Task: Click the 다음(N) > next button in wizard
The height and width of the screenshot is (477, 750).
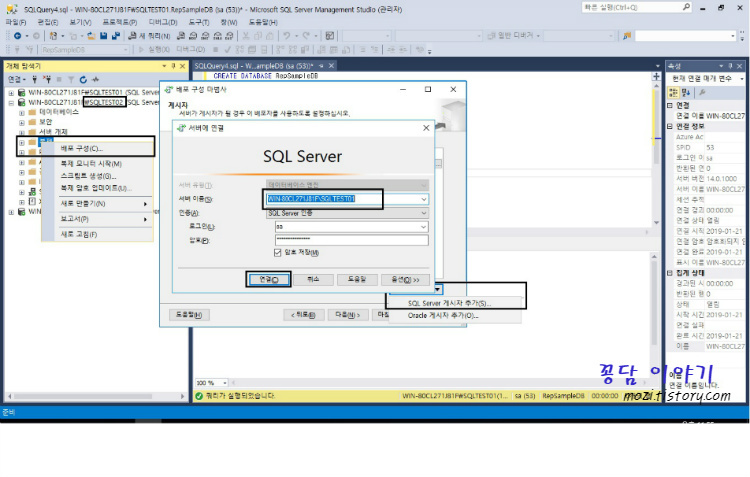Action: pyautogui.click(x=348, y=315)
